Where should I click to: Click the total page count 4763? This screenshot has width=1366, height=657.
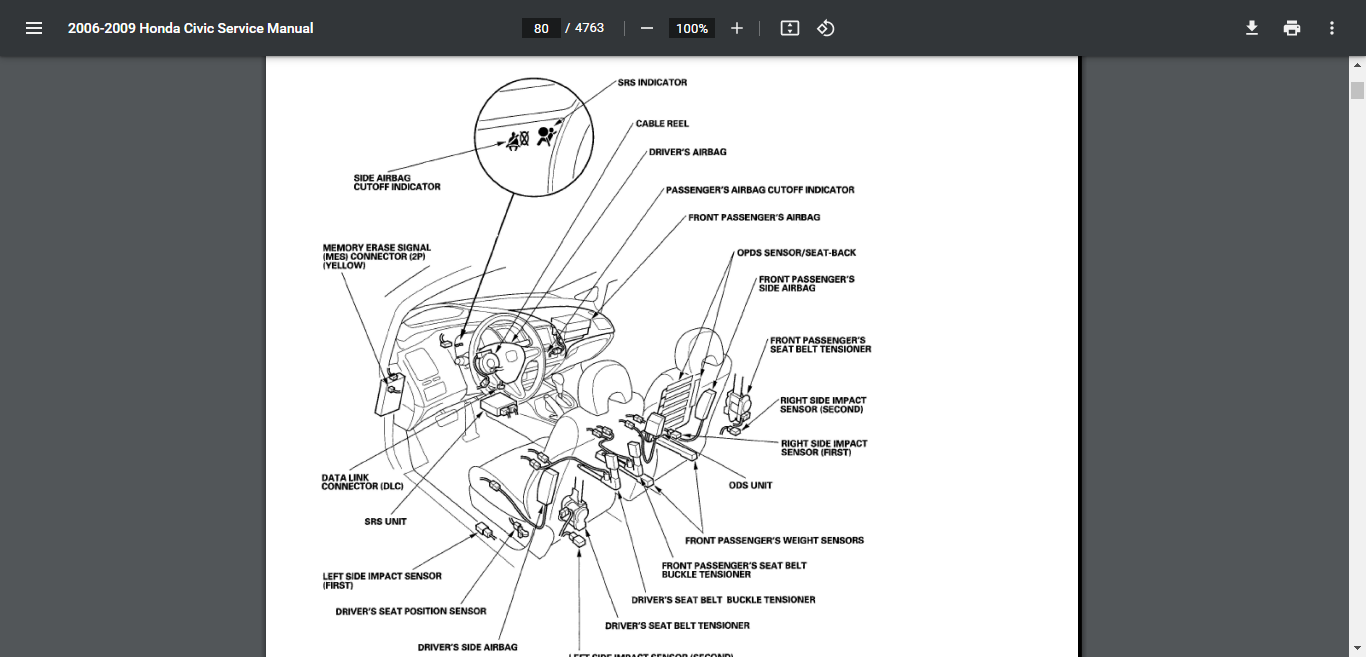(x=589, y=28)
